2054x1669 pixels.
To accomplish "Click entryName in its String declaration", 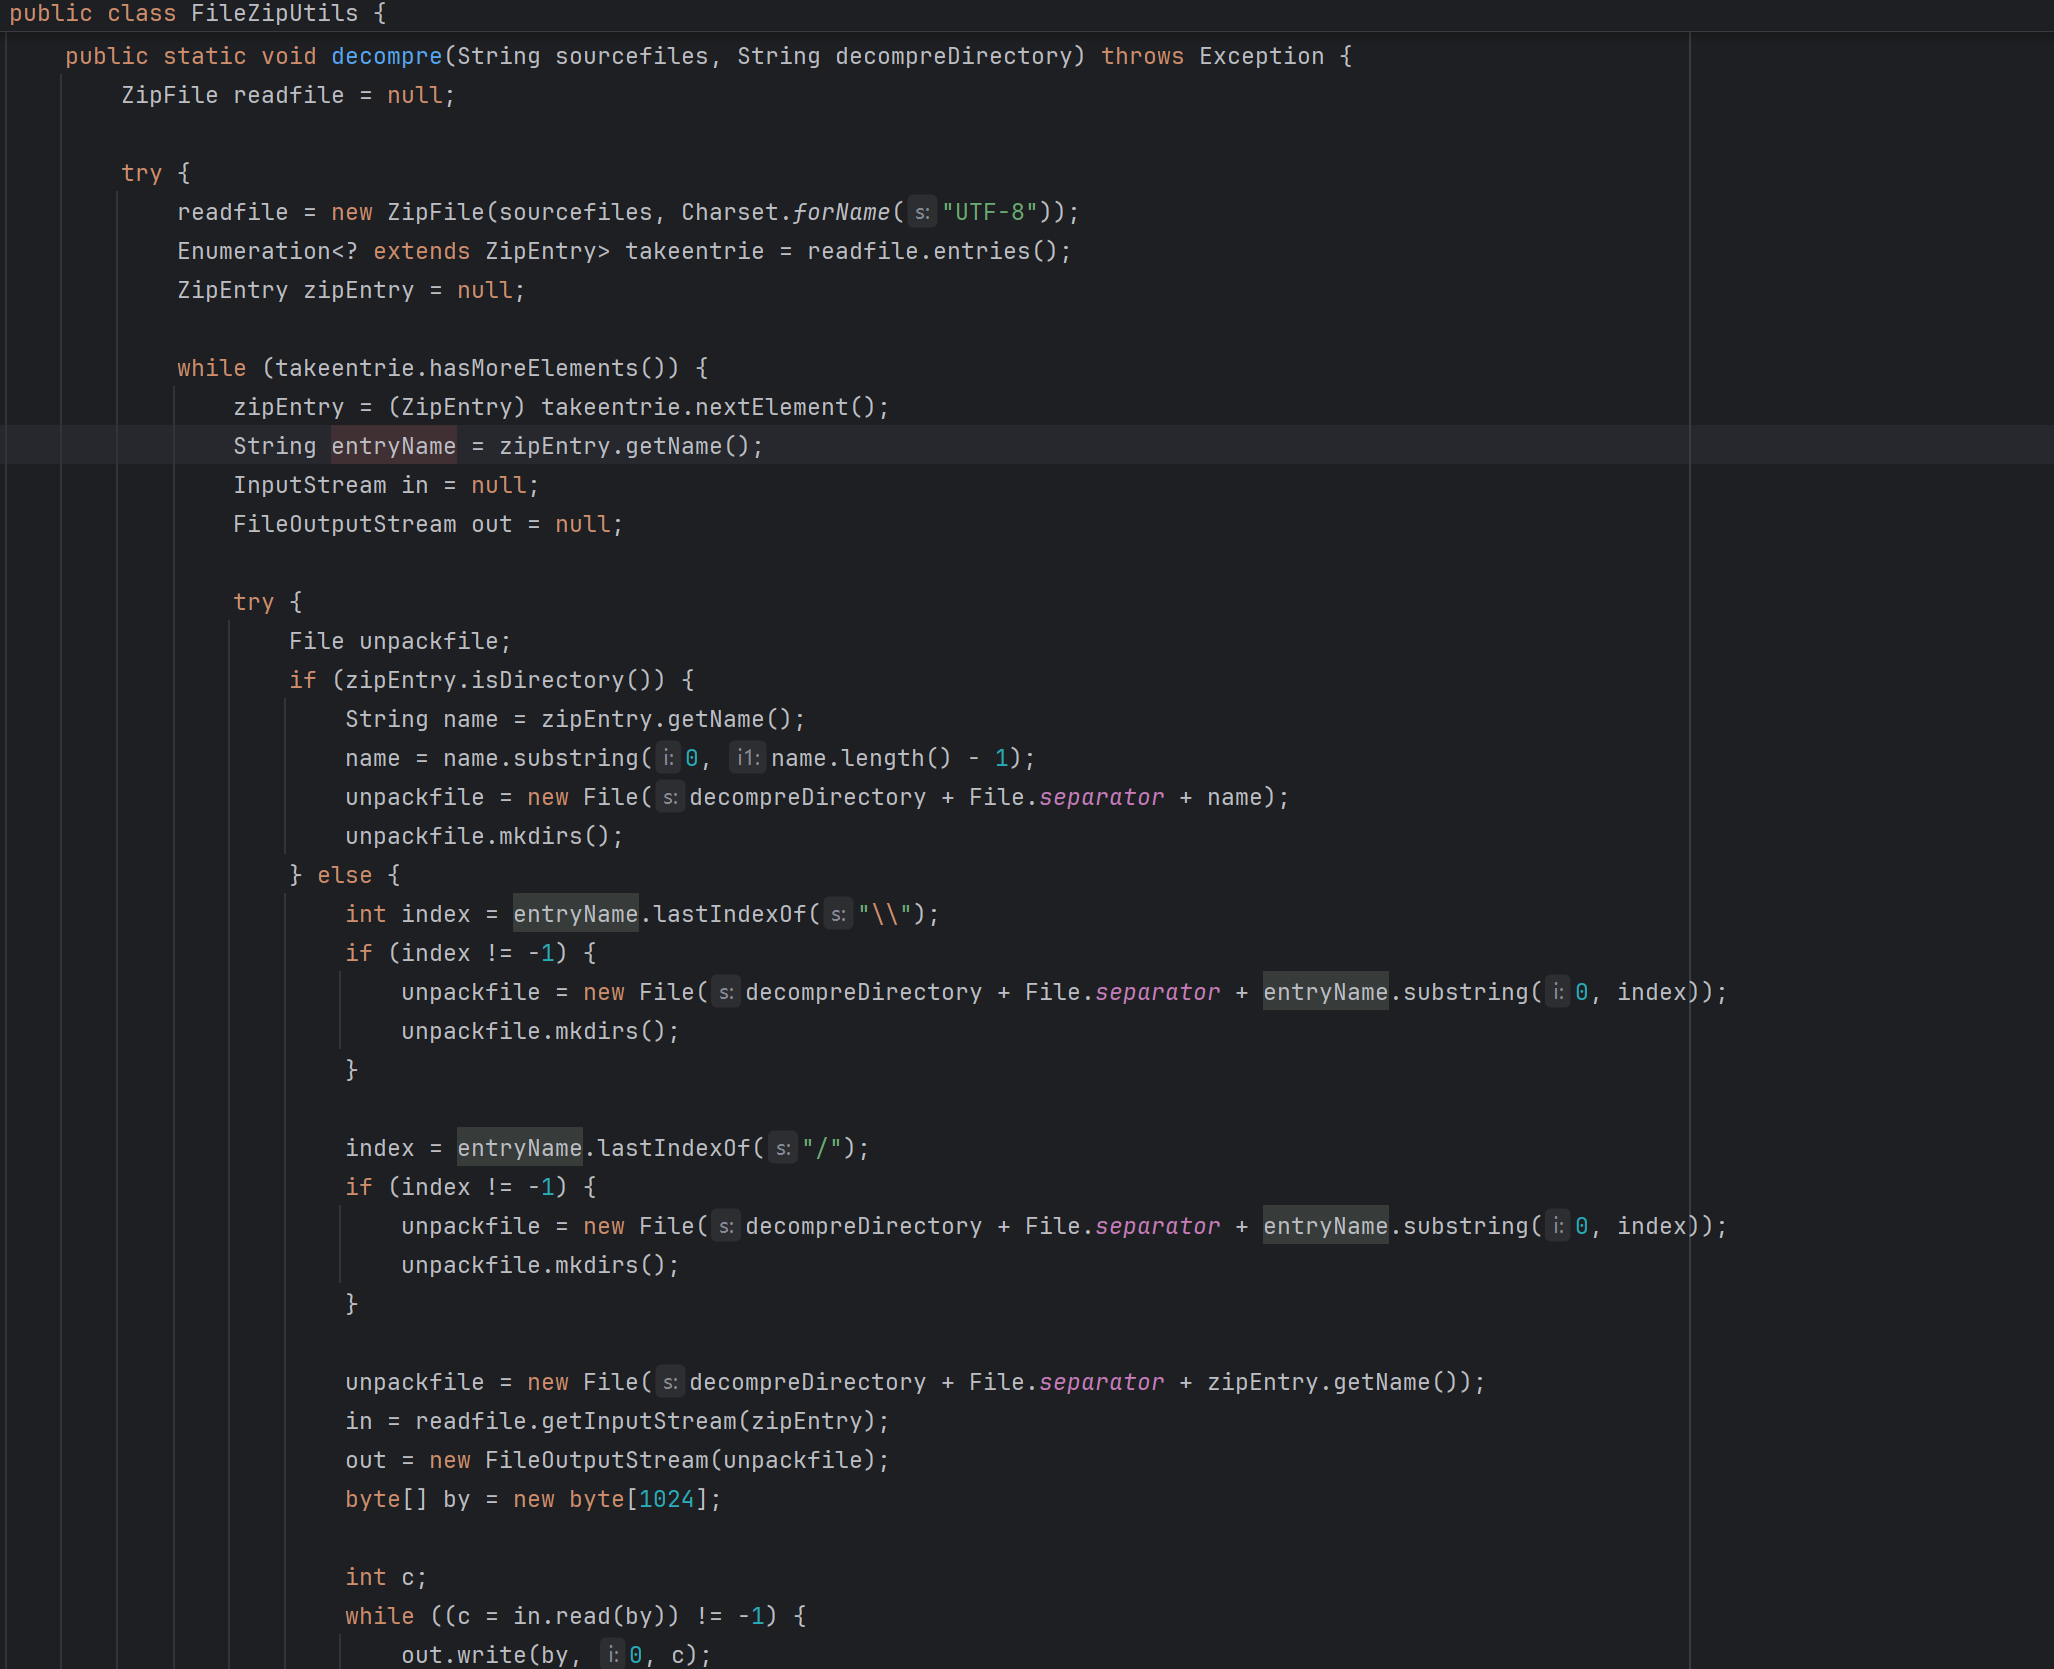I will (x=393, y=447).
